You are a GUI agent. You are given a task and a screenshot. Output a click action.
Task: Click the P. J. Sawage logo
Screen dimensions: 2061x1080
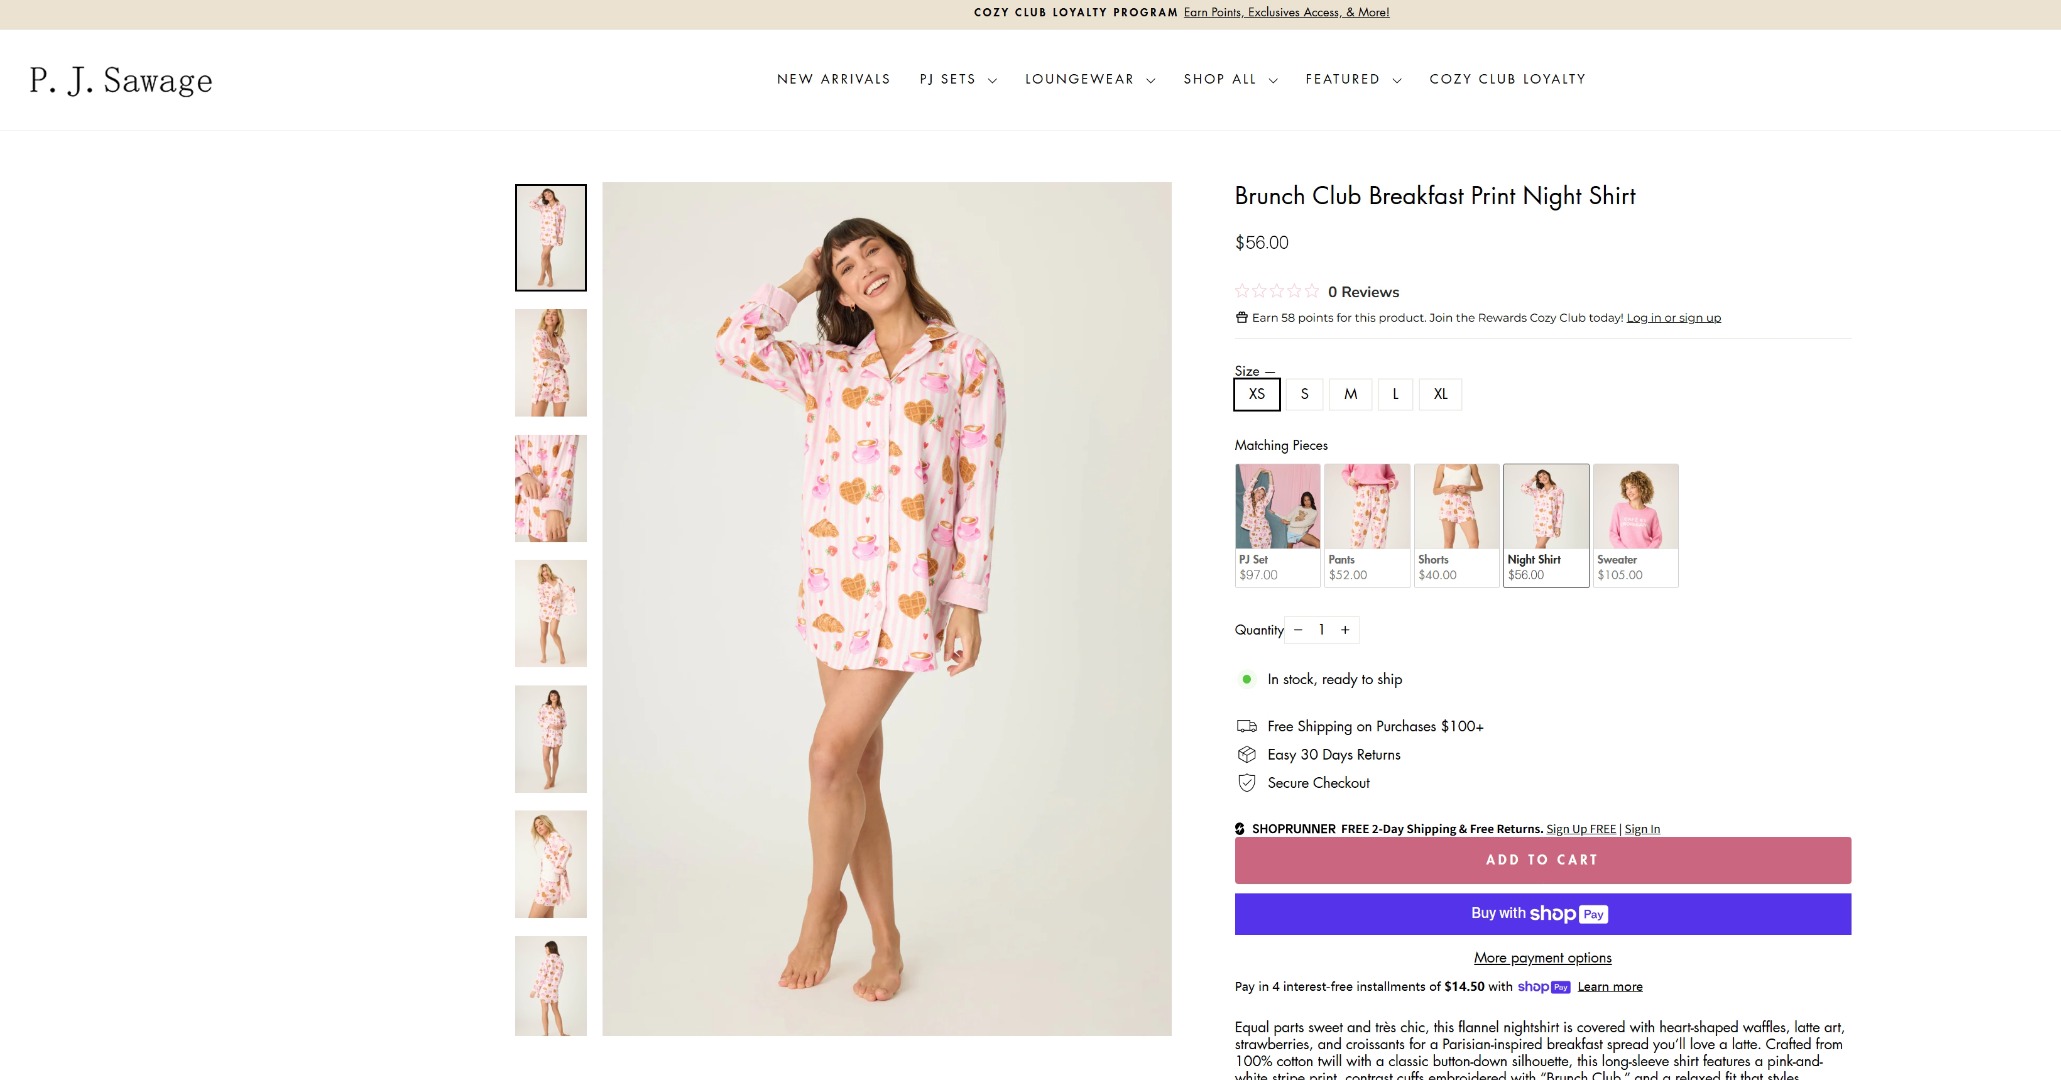[121, 80]
